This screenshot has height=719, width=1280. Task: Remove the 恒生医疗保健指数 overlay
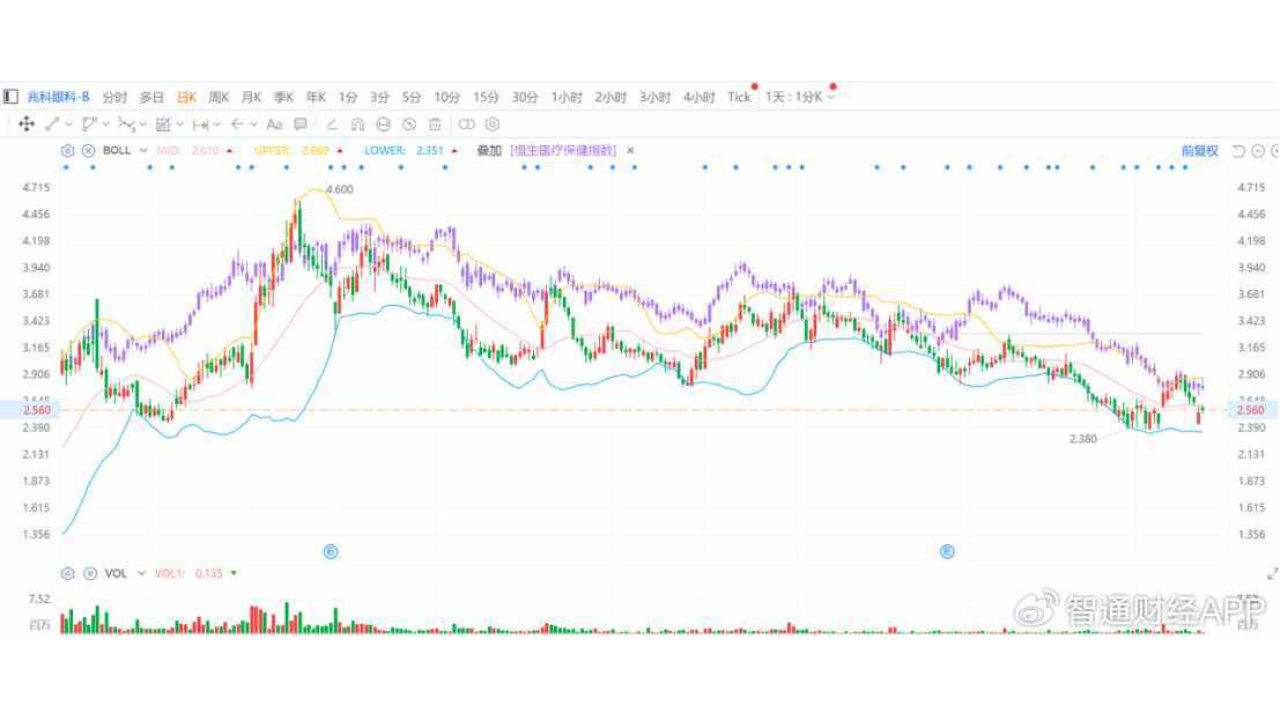pyautogui.click(x=630, y=151)
